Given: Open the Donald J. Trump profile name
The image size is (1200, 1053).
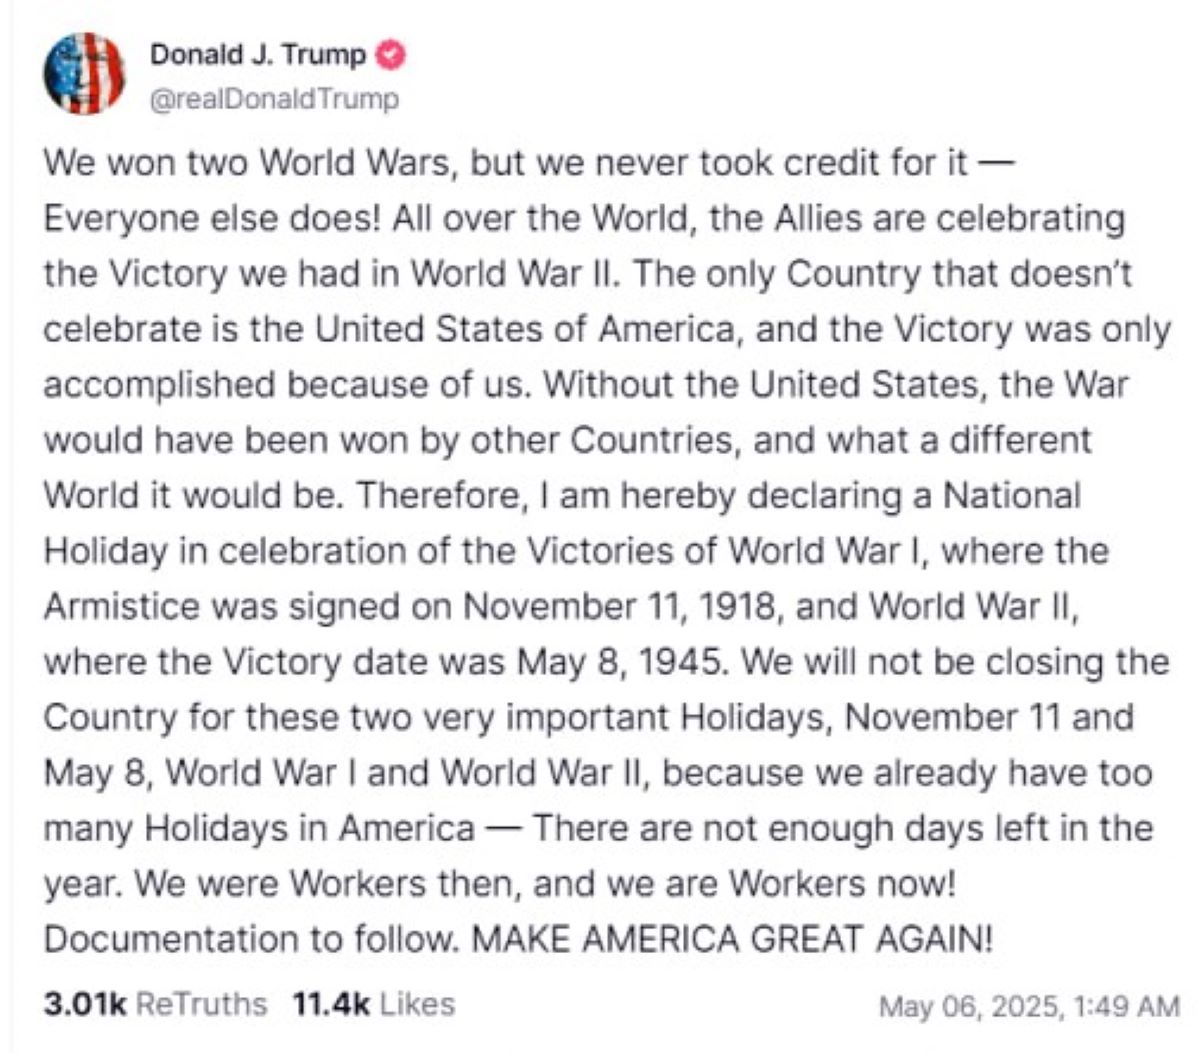Looking at the screenshot, I should 258,55.
